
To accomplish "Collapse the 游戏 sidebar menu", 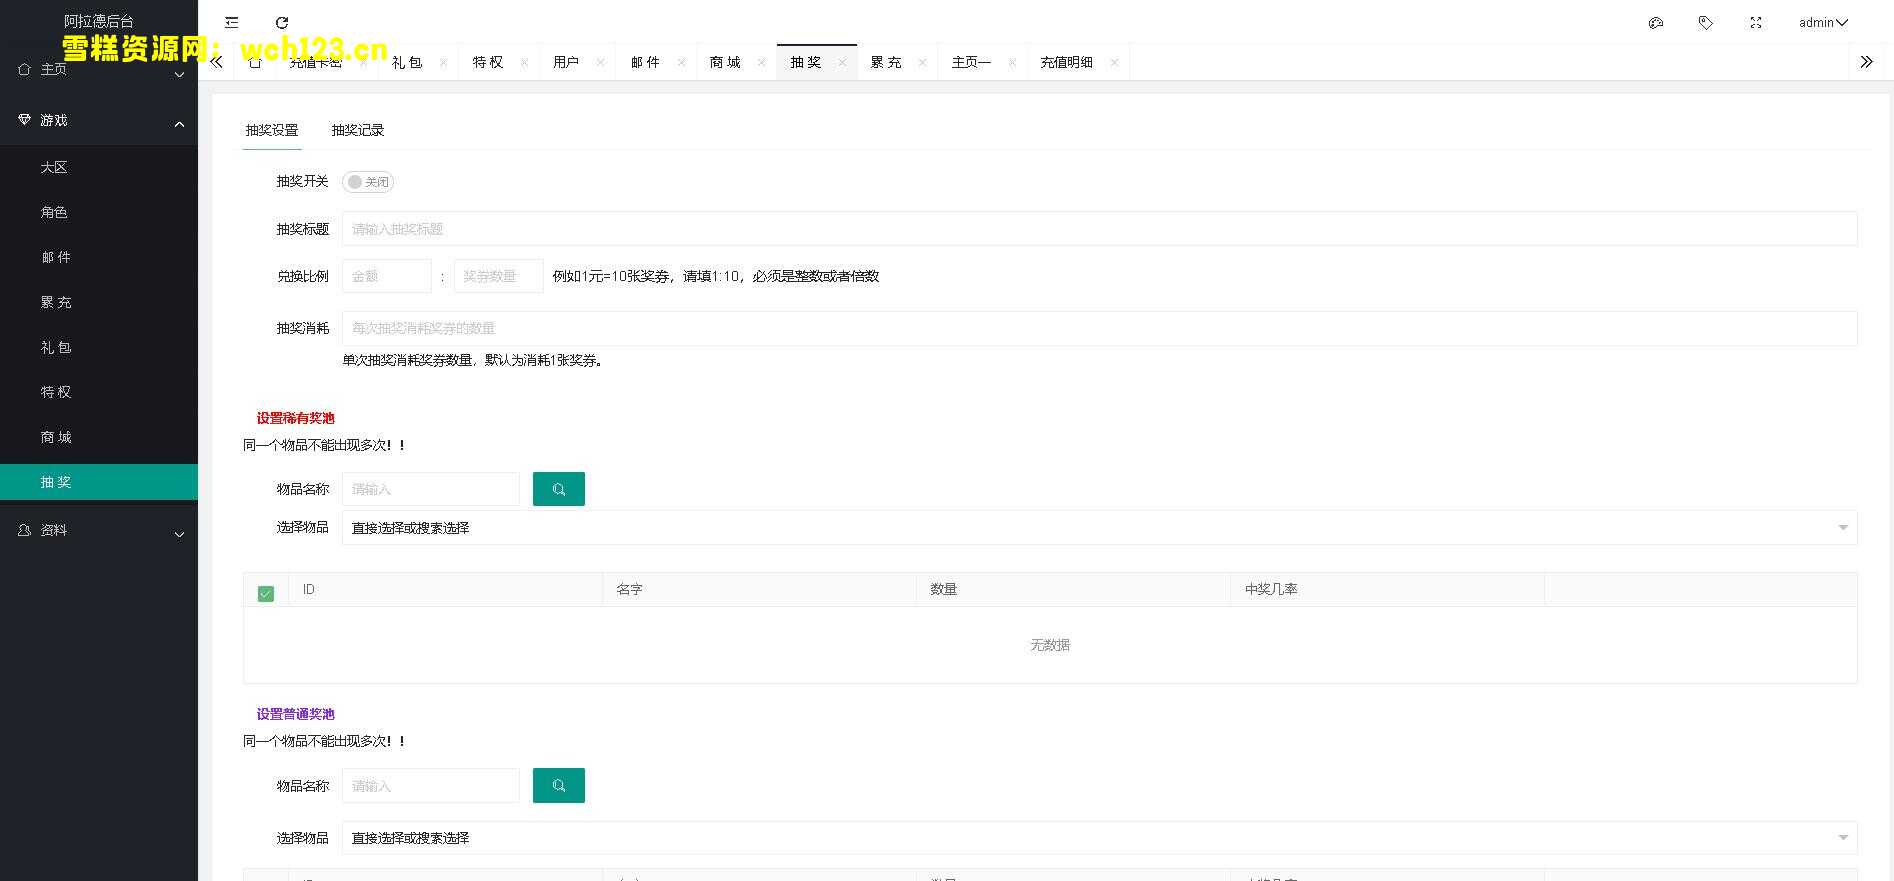I will (99, 120).
